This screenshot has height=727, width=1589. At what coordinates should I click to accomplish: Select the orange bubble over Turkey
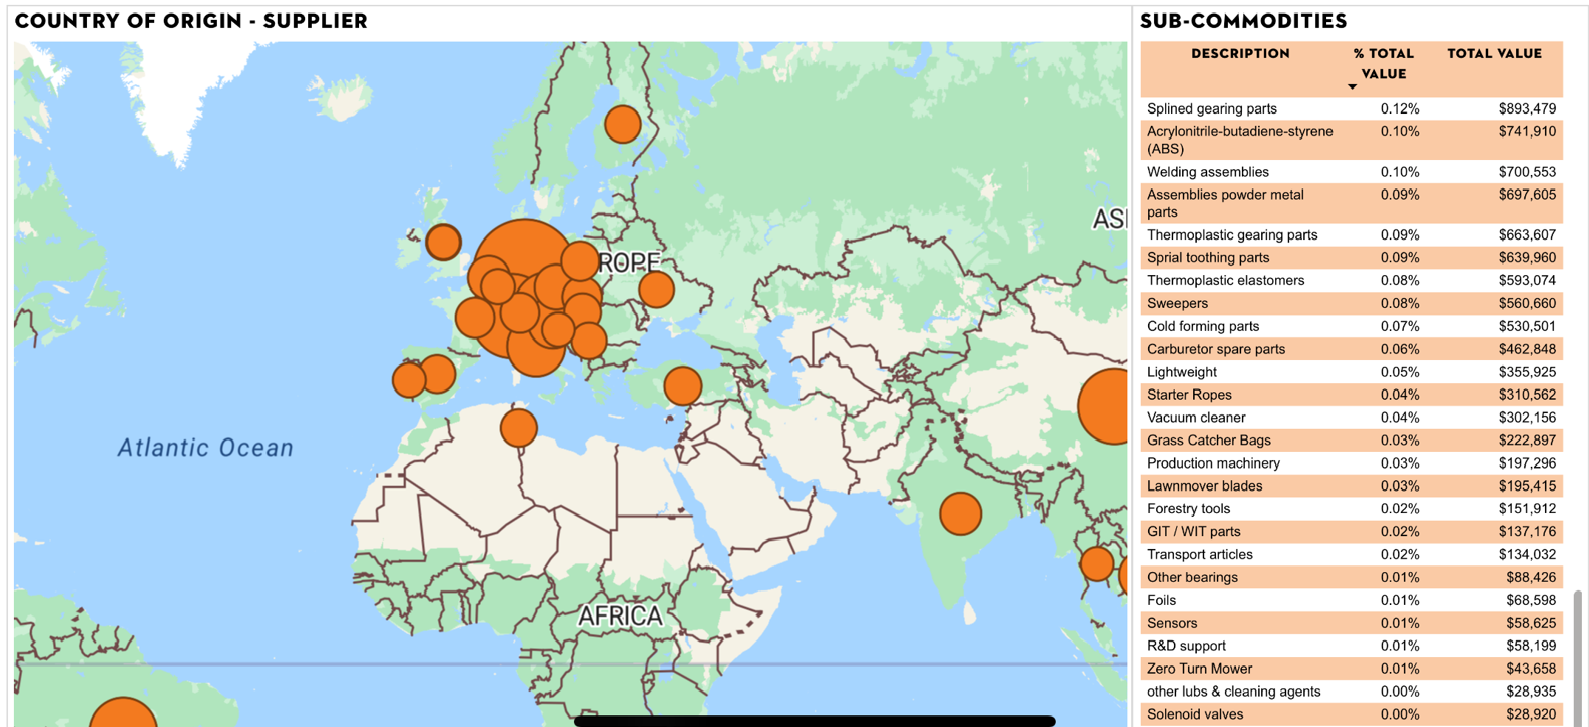click(x=683, y=386)
